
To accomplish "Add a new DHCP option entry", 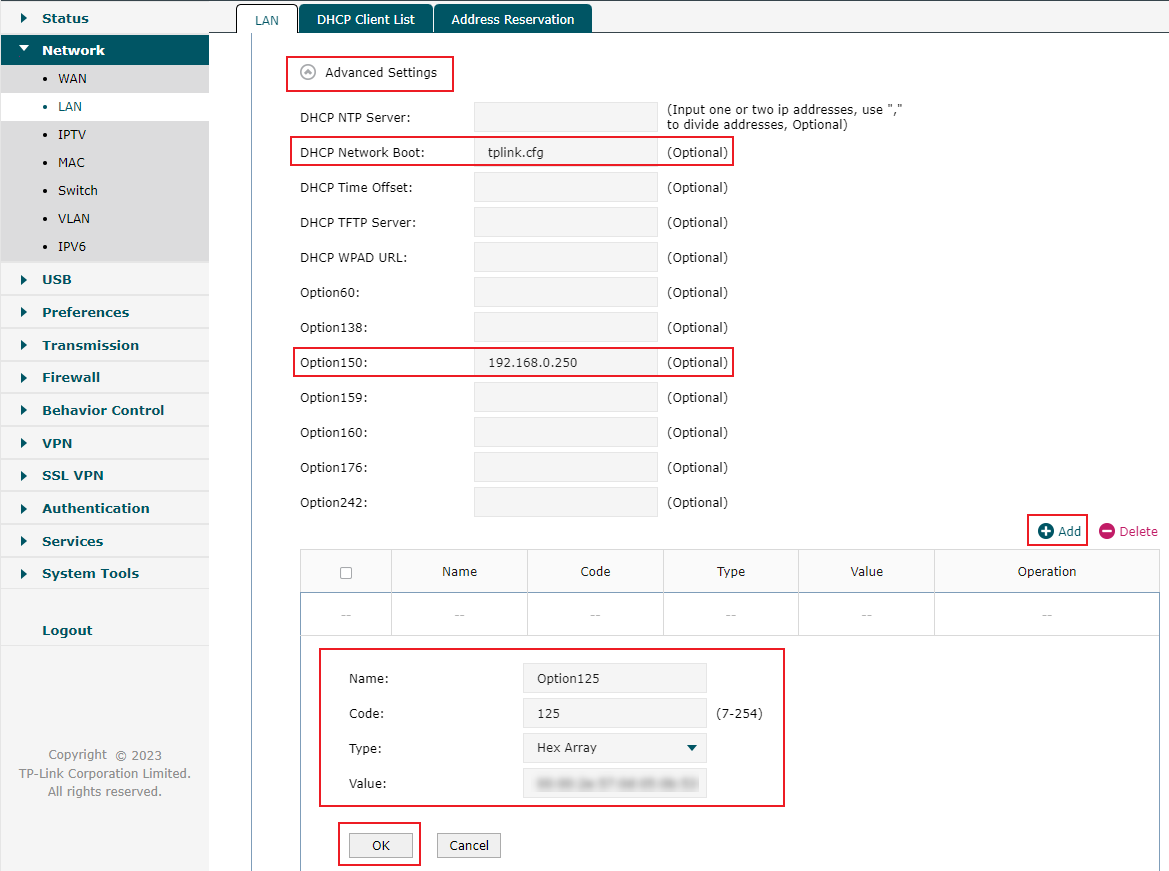I will click(x=1057, y=531).
